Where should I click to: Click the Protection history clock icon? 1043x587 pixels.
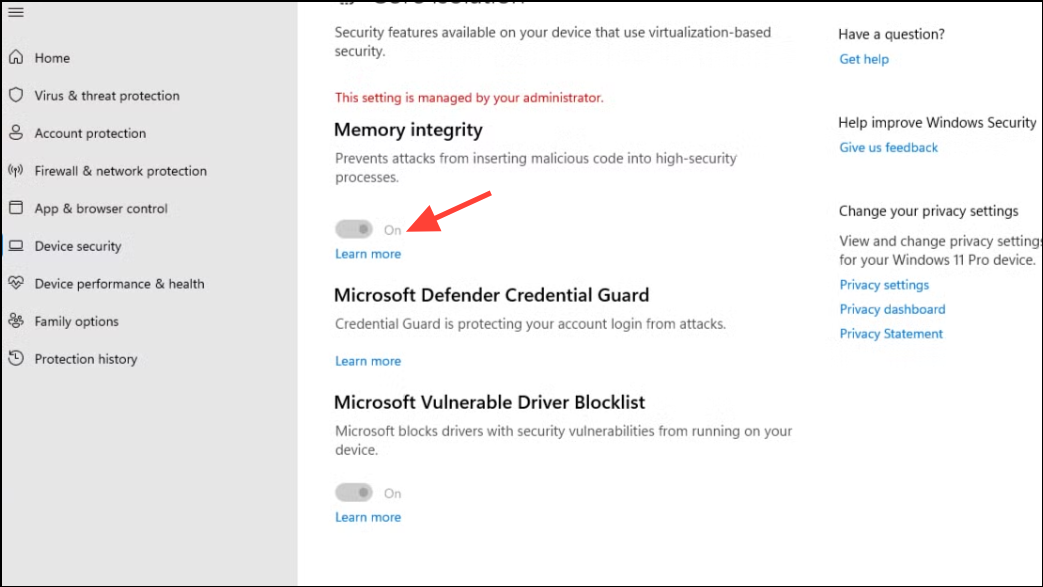click(x=16, y=358)
